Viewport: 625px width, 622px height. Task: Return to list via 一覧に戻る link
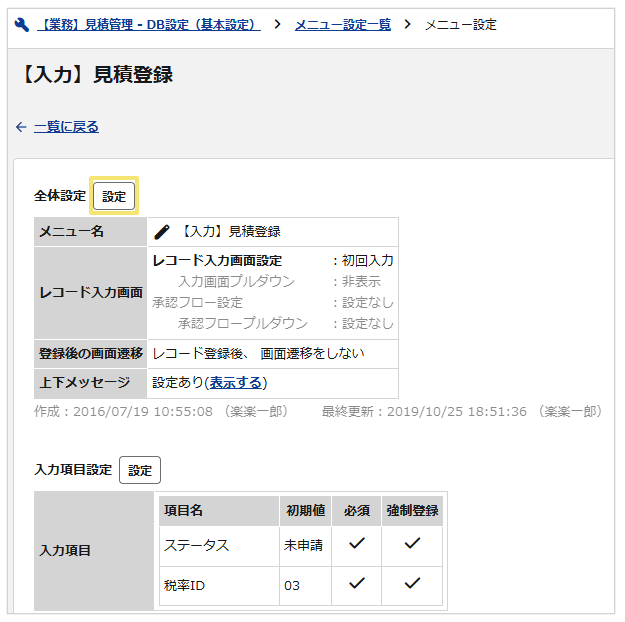66,127
